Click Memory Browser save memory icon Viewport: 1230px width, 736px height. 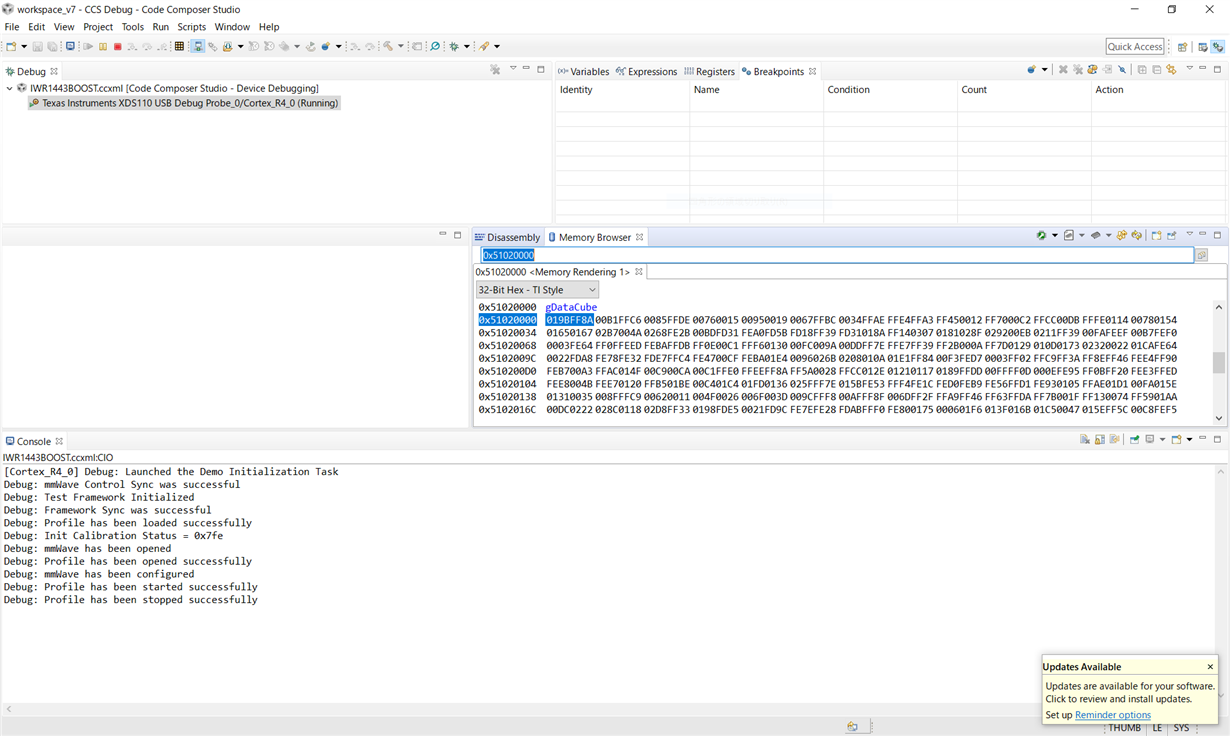pos(1069,235)
